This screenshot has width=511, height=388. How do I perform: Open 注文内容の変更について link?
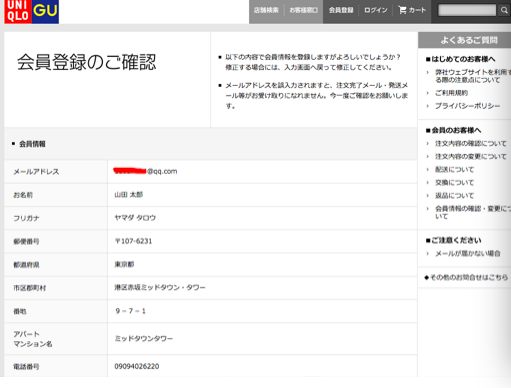[471, 157]
